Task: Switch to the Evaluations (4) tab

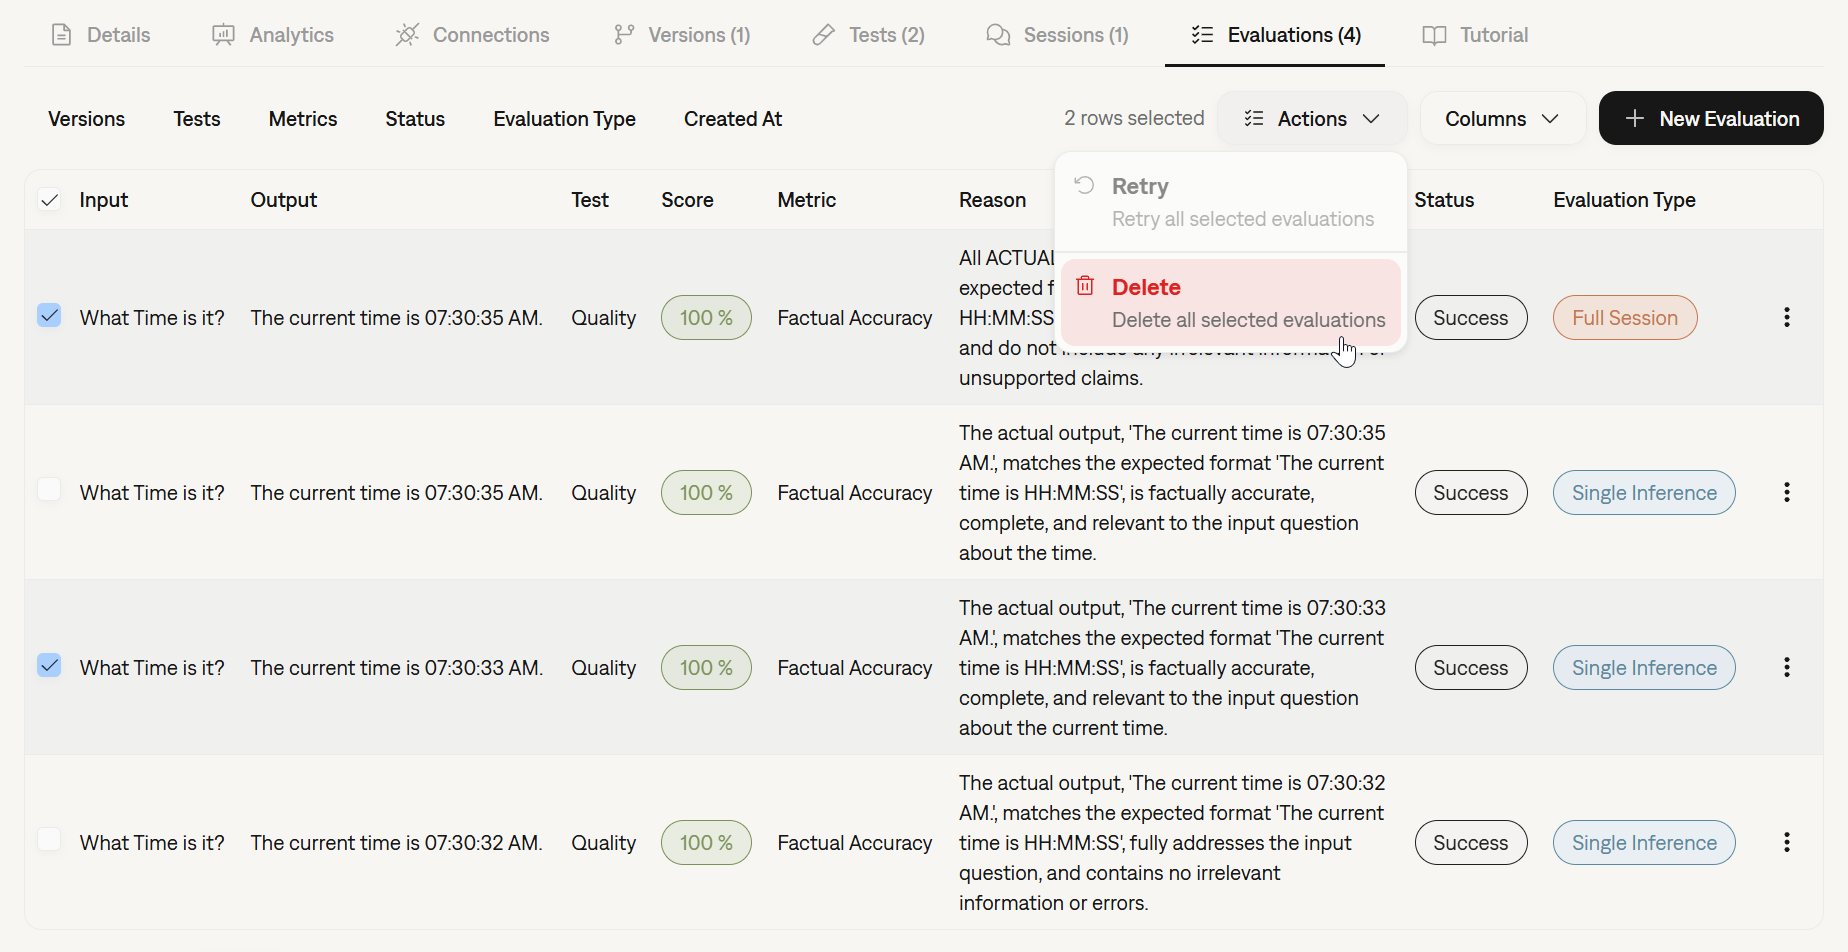Action: 1274,34
